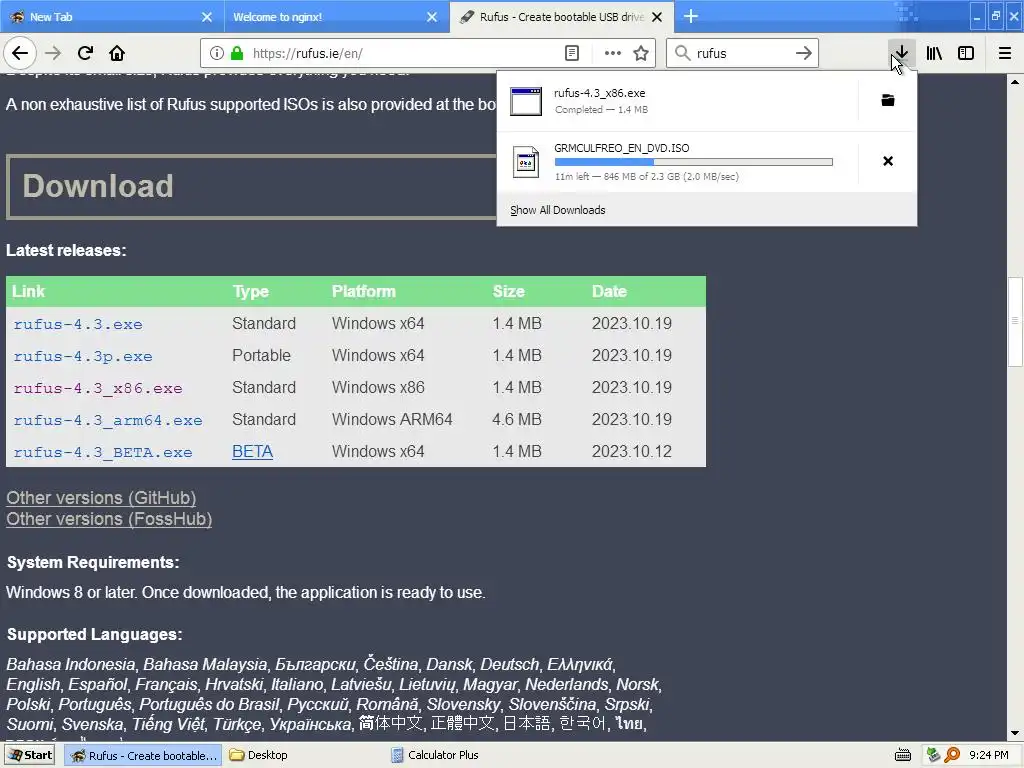Click the Platform column header
The height and width of the screenshot is (768, 1024).
point(364,291)
